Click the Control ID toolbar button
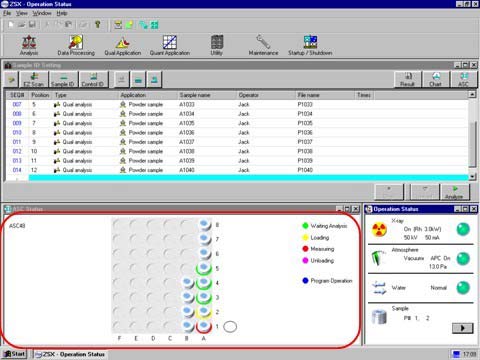The image size is (480, 360). (93, 80)
